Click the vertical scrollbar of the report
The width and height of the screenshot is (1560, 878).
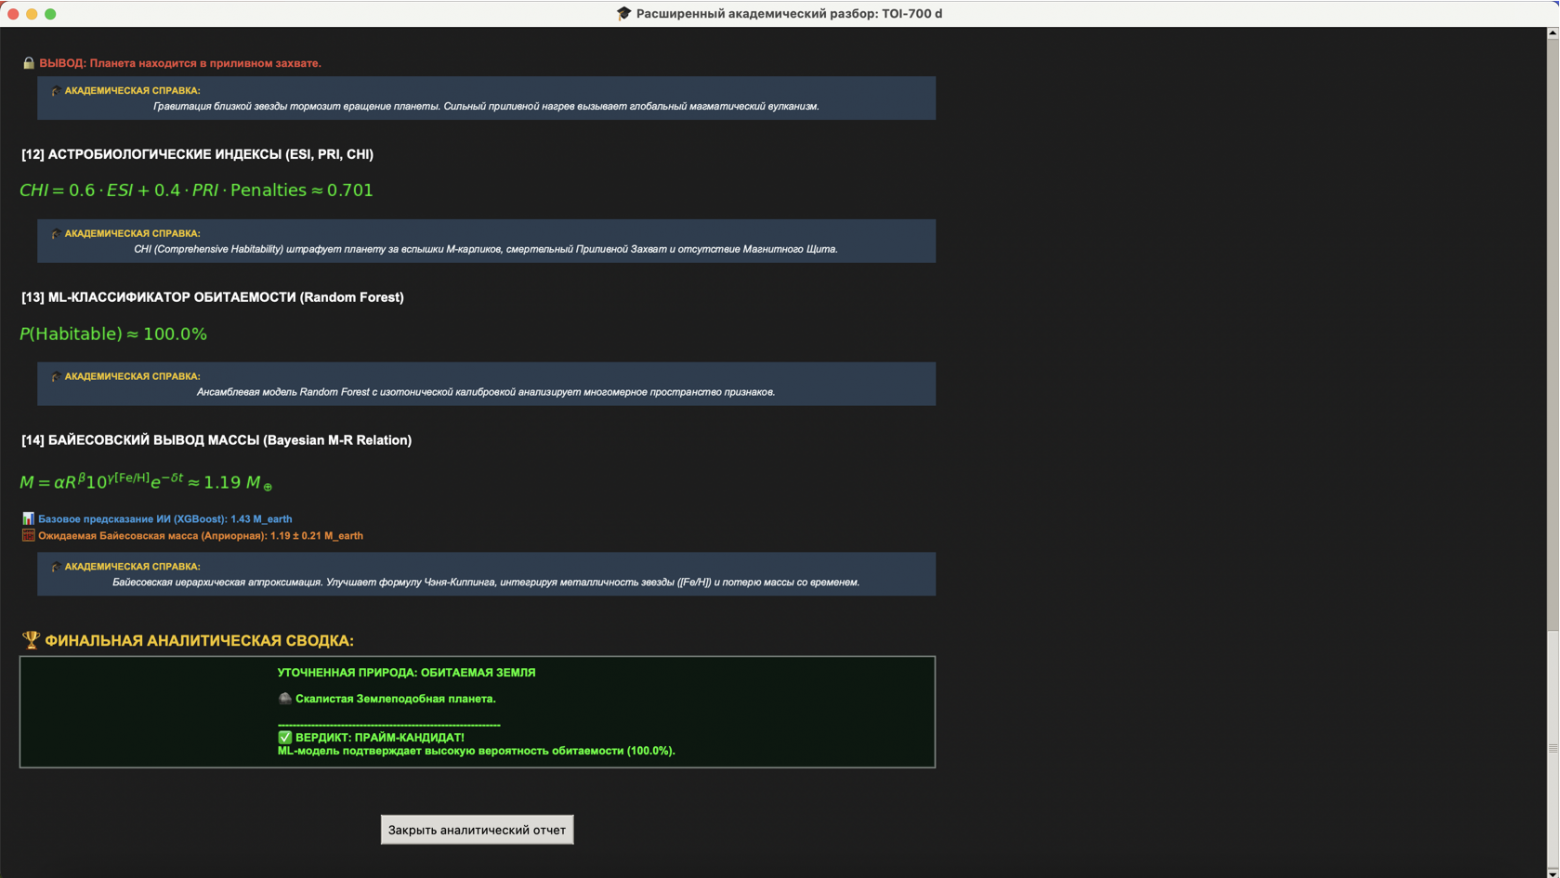(1552, 453)
